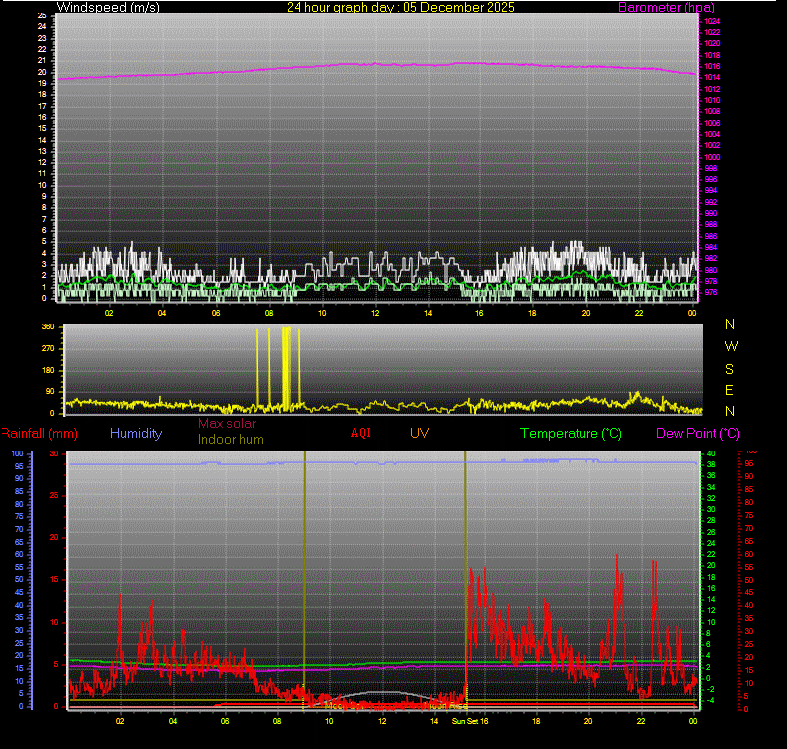Click the Windspeed (m/s) axis title

[108, 8]
